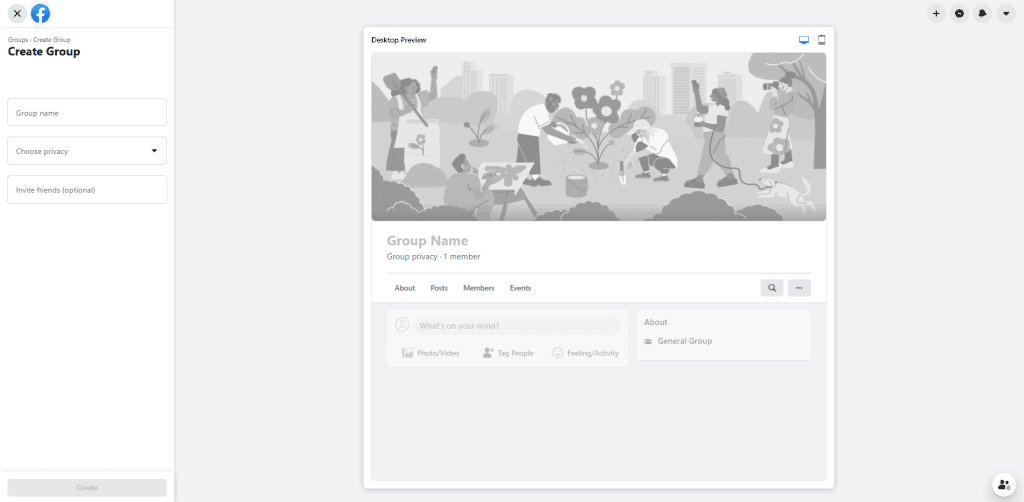Show notifications bell panel

[982, 13]
